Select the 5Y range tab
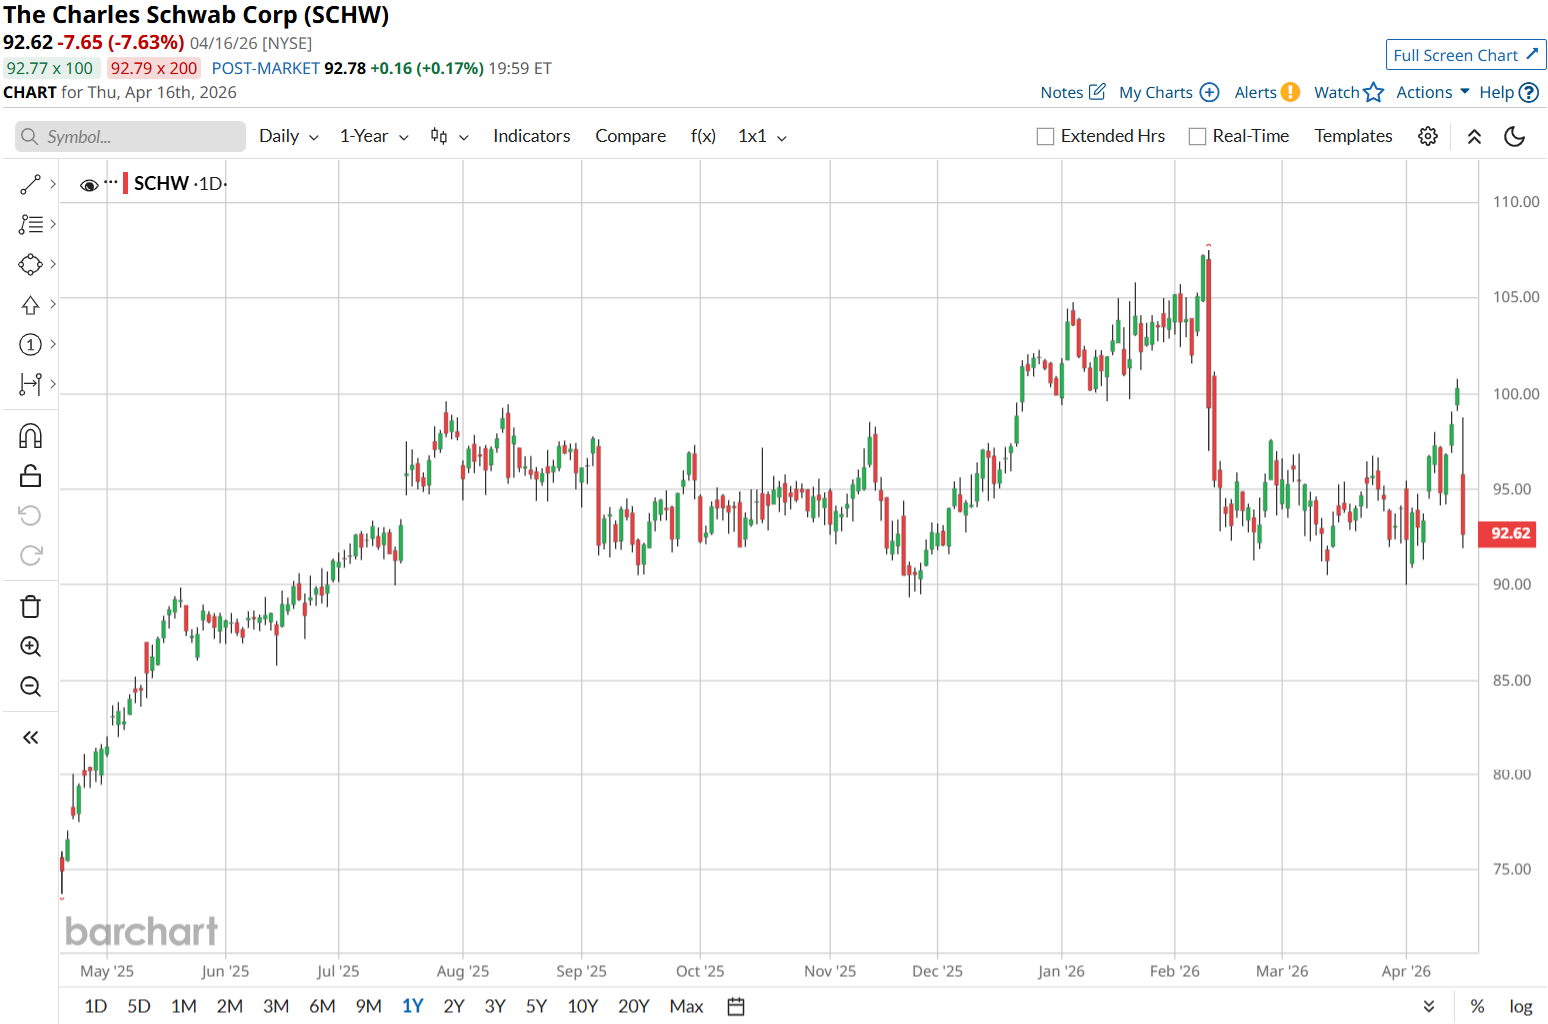 [536, 1006]
